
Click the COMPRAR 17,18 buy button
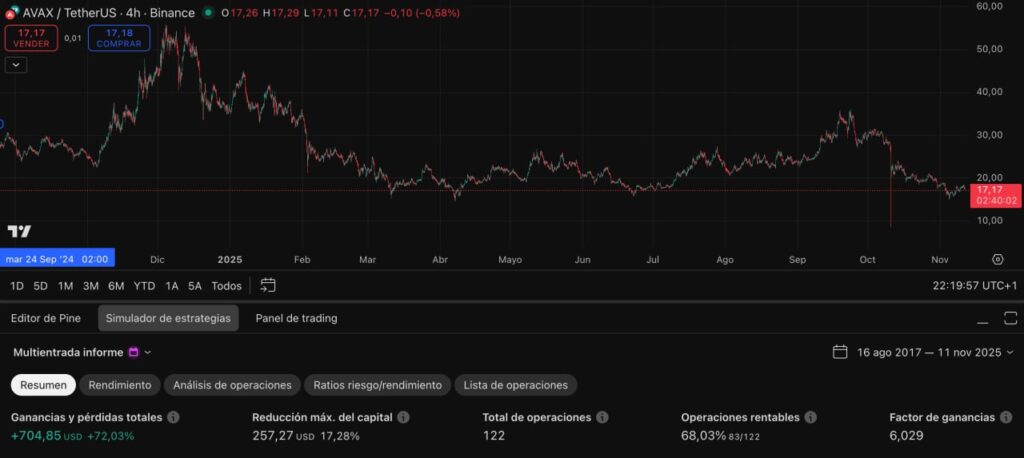point(119,38)
